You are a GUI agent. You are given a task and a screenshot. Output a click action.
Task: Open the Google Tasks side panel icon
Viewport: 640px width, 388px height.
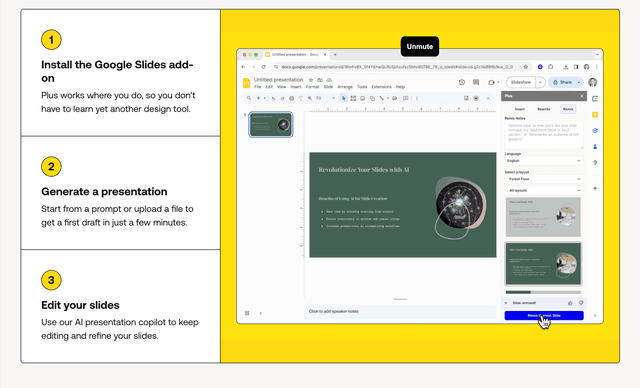click(595, 131)
